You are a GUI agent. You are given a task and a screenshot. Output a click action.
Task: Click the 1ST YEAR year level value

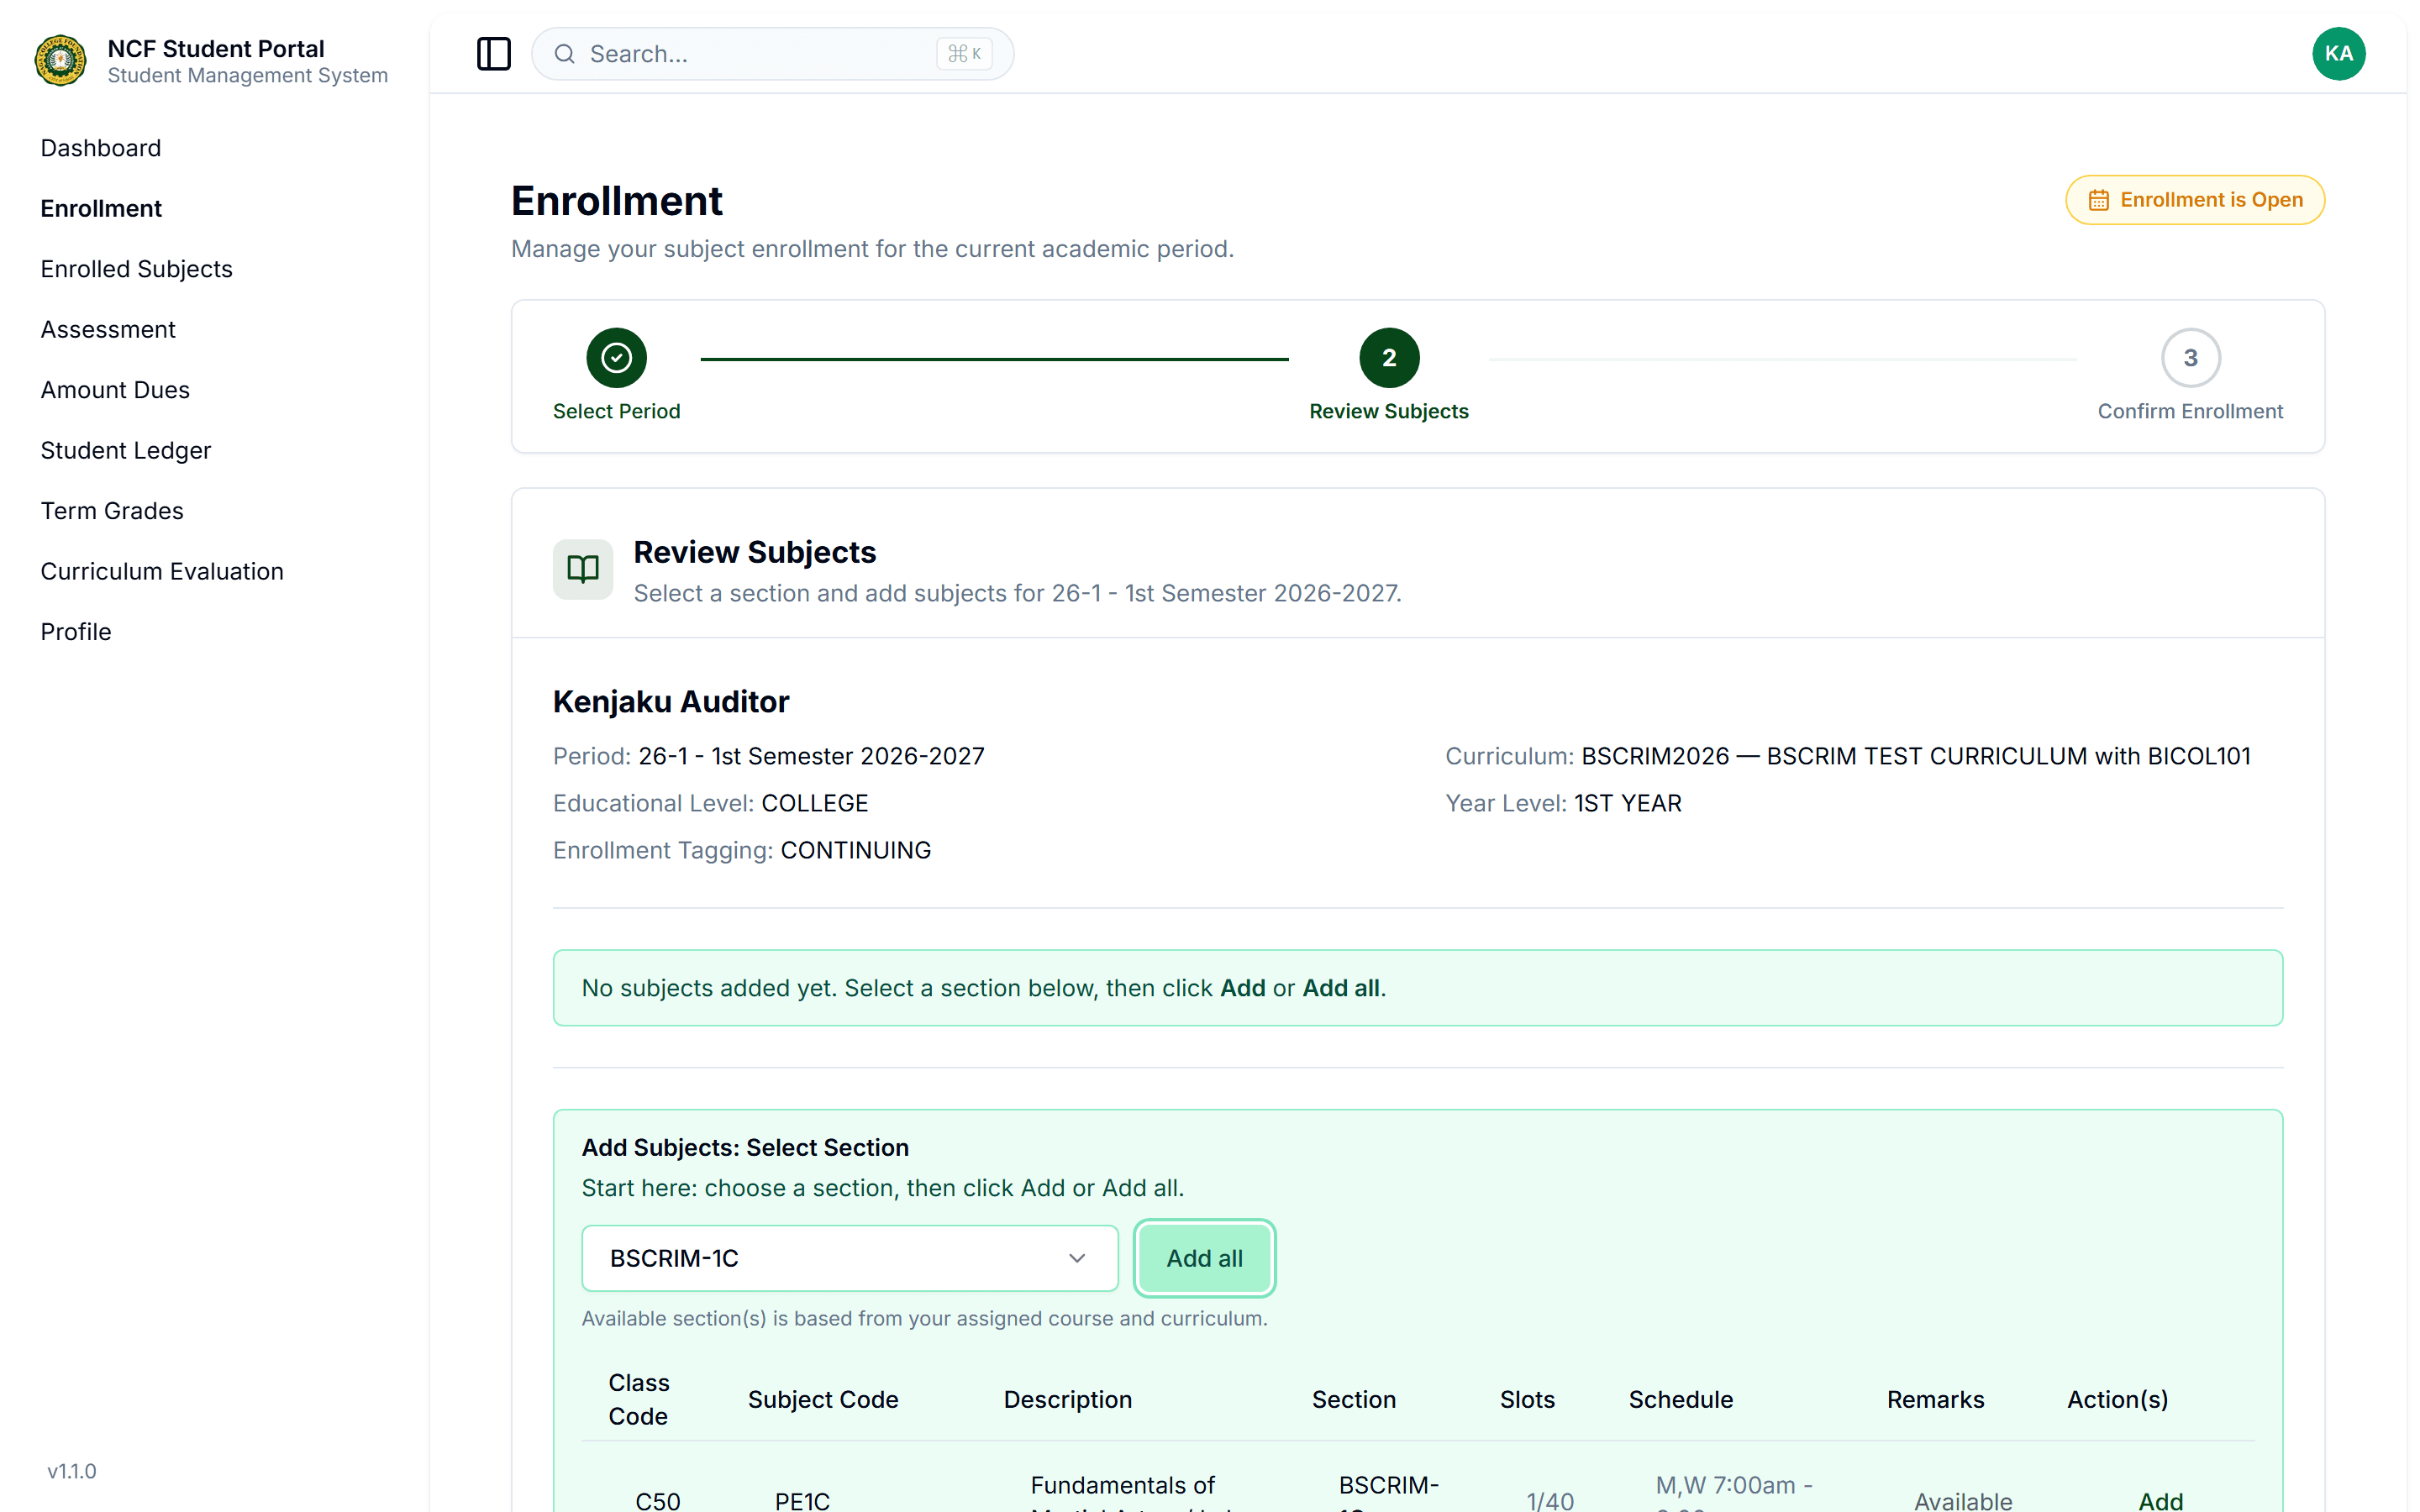(1628, 803)
